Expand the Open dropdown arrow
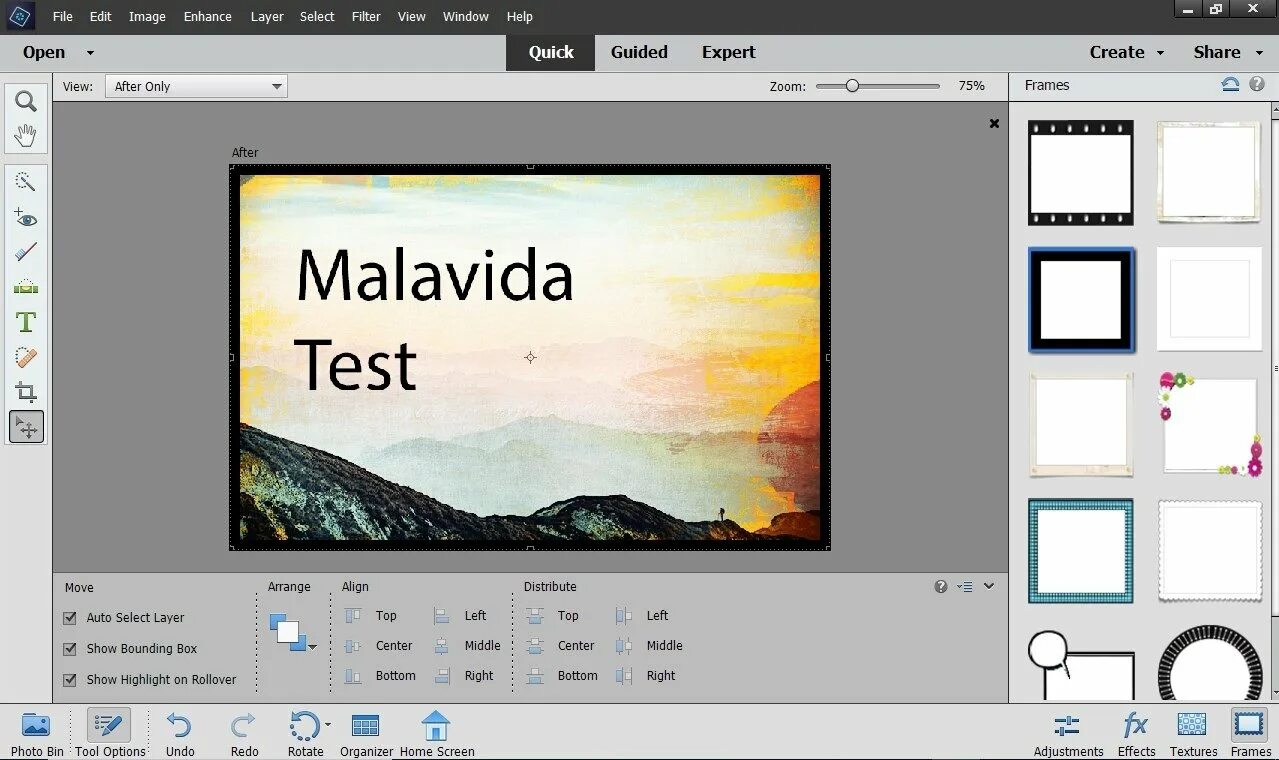 pyautogui.click(x=90, y=53)
